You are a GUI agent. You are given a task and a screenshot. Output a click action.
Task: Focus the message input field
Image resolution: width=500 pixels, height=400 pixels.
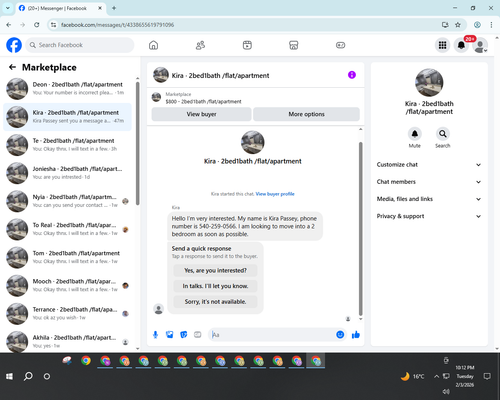tap(272, 335)
